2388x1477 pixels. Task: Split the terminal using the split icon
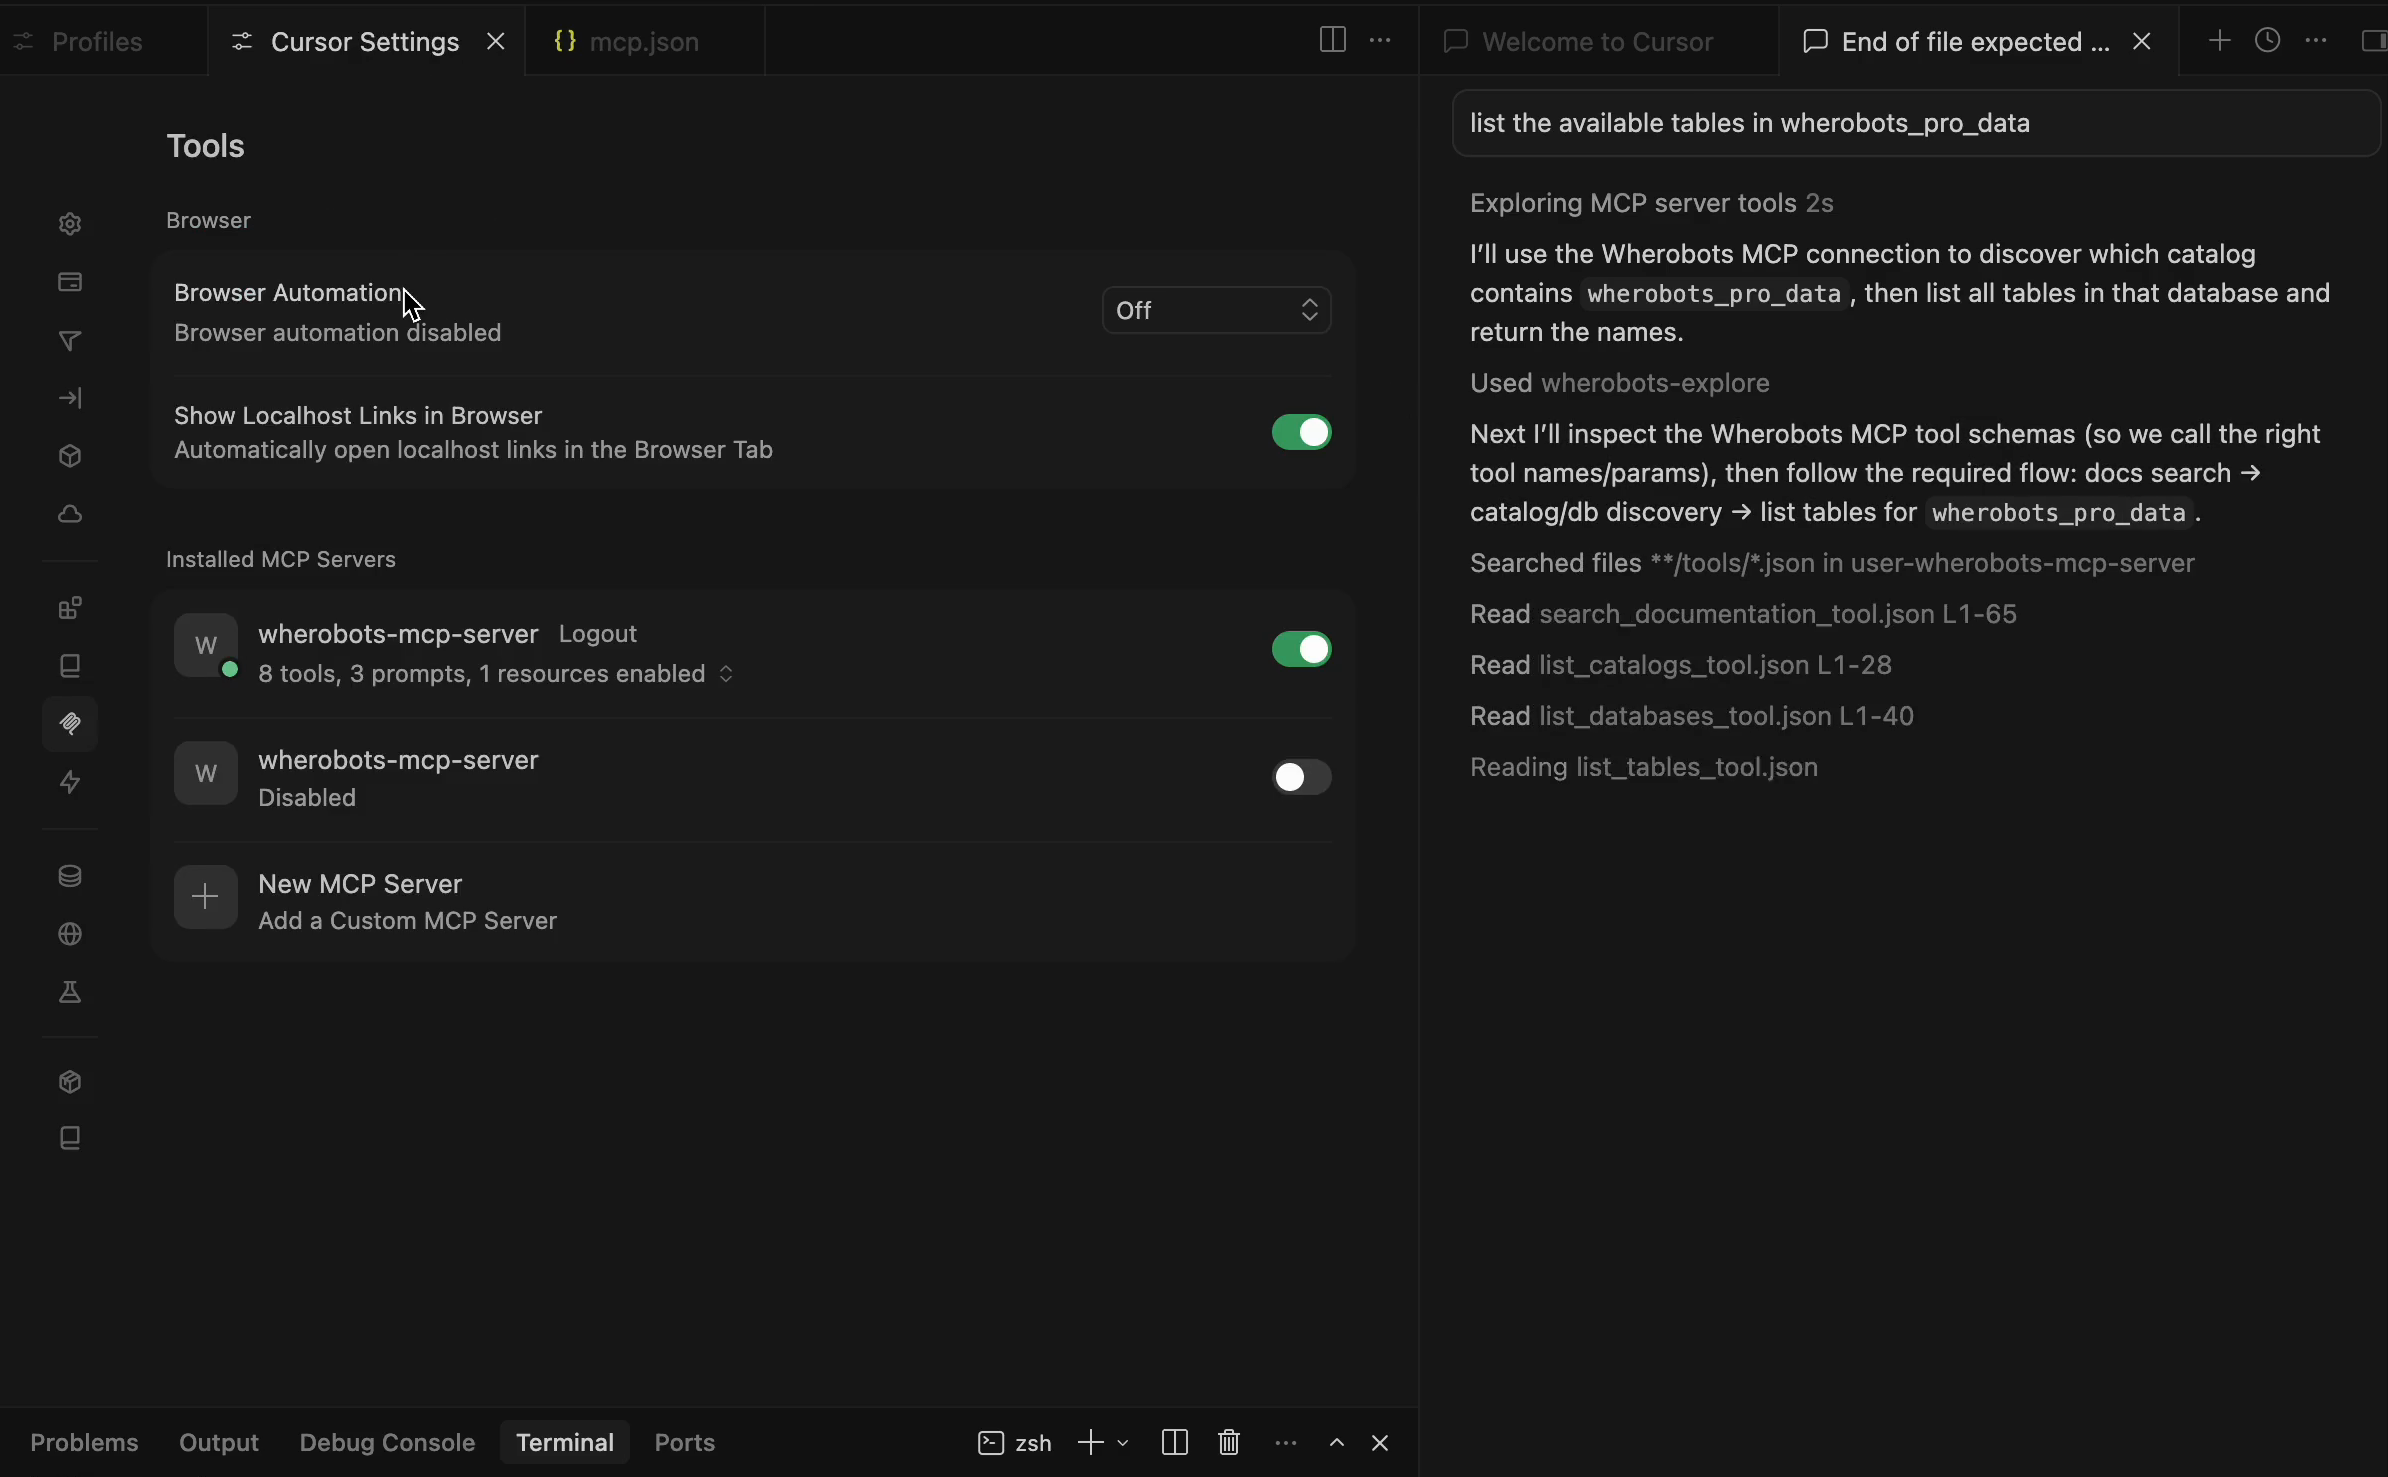pos(1175,1443)
